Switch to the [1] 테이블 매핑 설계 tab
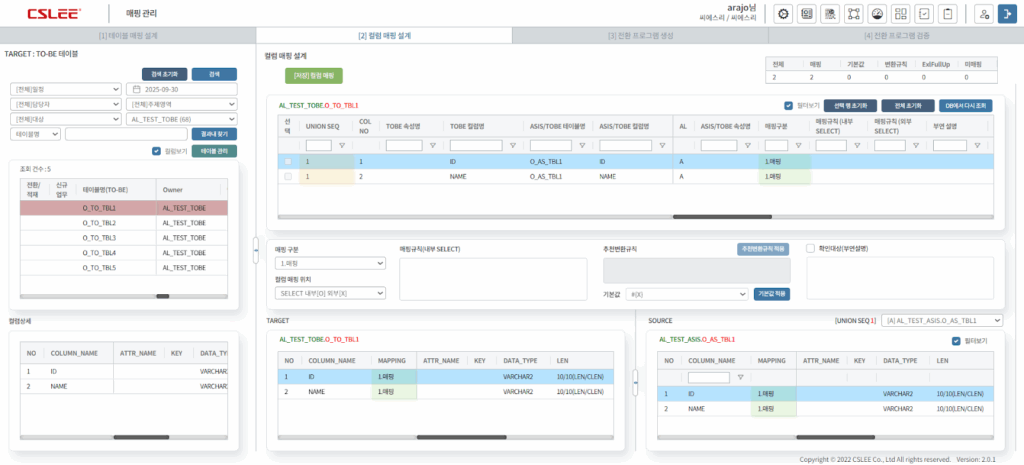This screenshot has height=465, width=1024. [128, 35]
